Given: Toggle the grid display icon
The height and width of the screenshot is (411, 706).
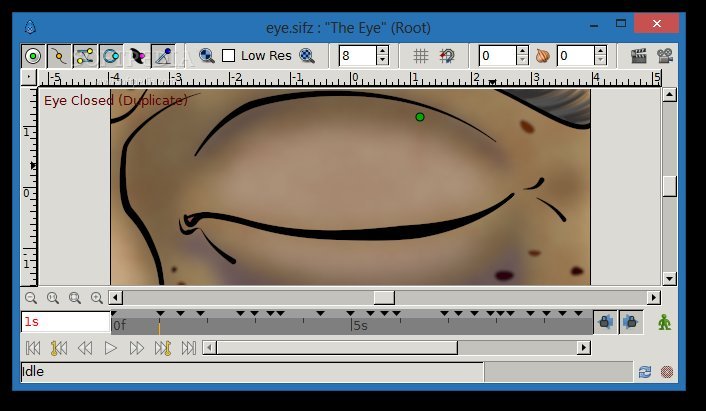Looking at the screenshot, I should click(421, 56).
